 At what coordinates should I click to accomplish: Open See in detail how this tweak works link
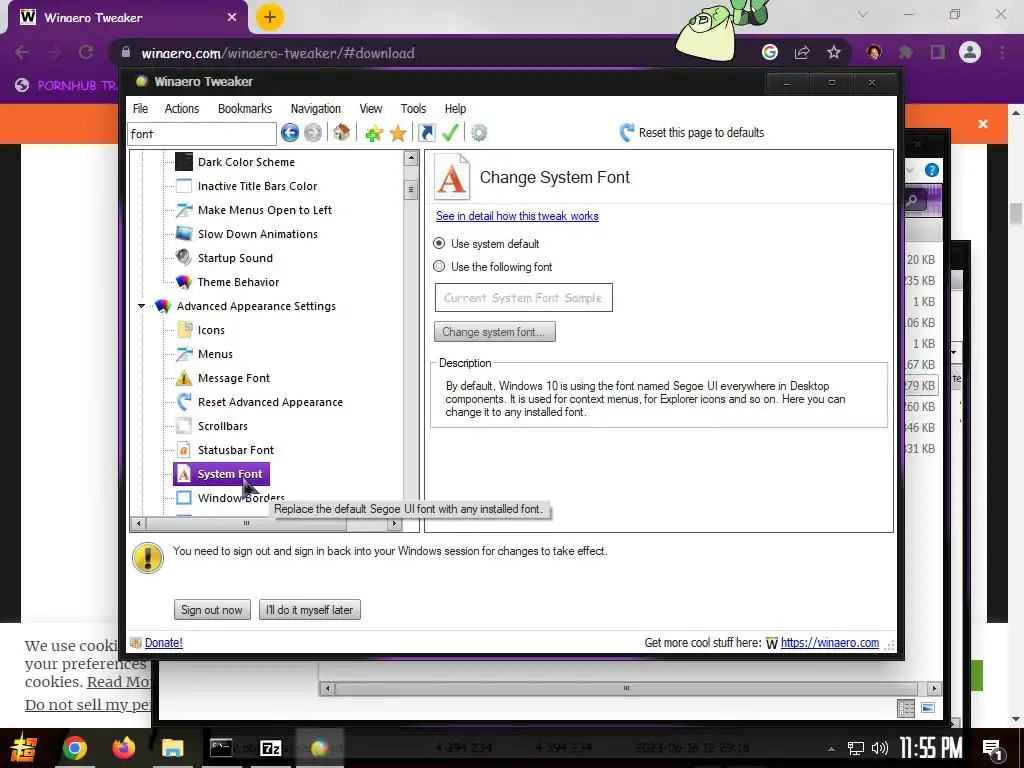tap(517, 216)
